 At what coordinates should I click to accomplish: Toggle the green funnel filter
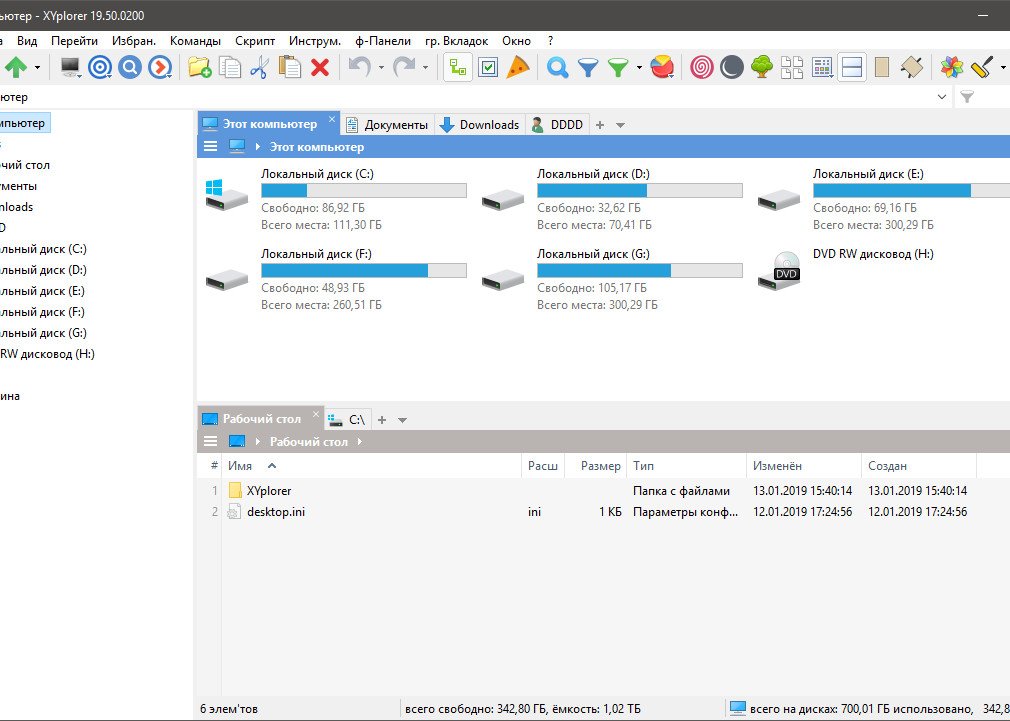tap(618, 67)
